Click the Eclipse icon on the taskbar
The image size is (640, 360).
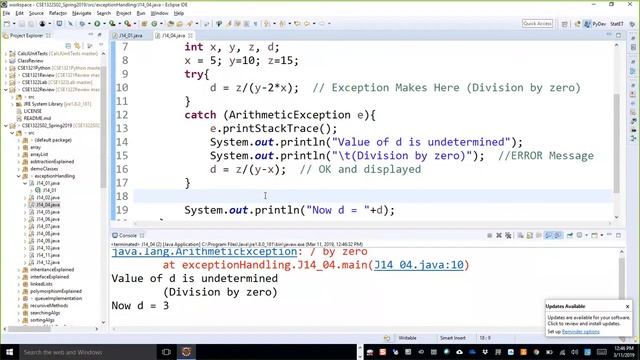[x=186, y=352]
